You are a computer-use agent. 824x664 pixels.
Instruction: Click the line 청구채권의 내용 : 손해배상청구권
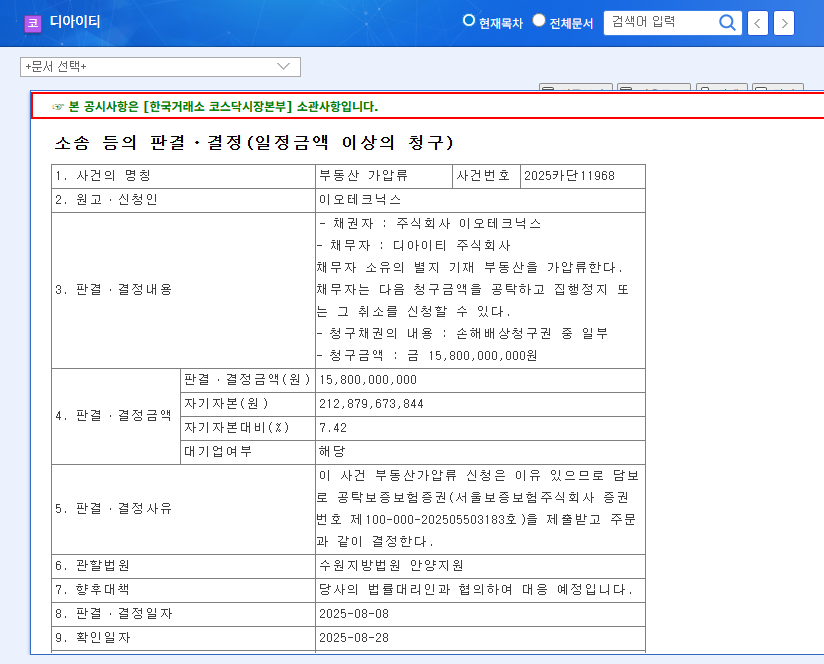[462, 334]
